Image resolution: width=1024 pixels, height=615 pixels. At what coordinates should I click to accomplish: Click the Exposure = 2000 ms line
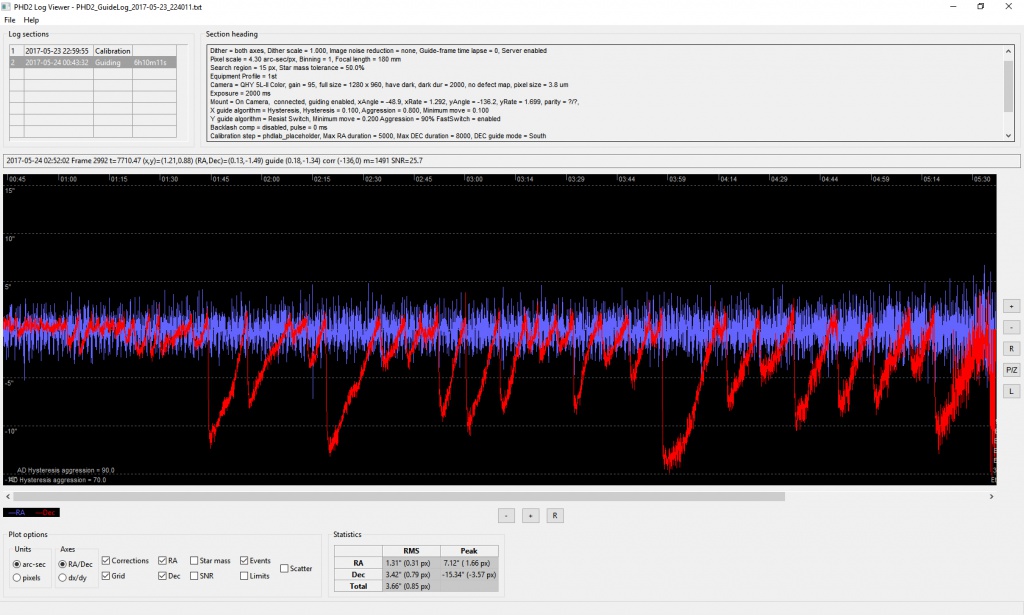[x=238, y=93]
